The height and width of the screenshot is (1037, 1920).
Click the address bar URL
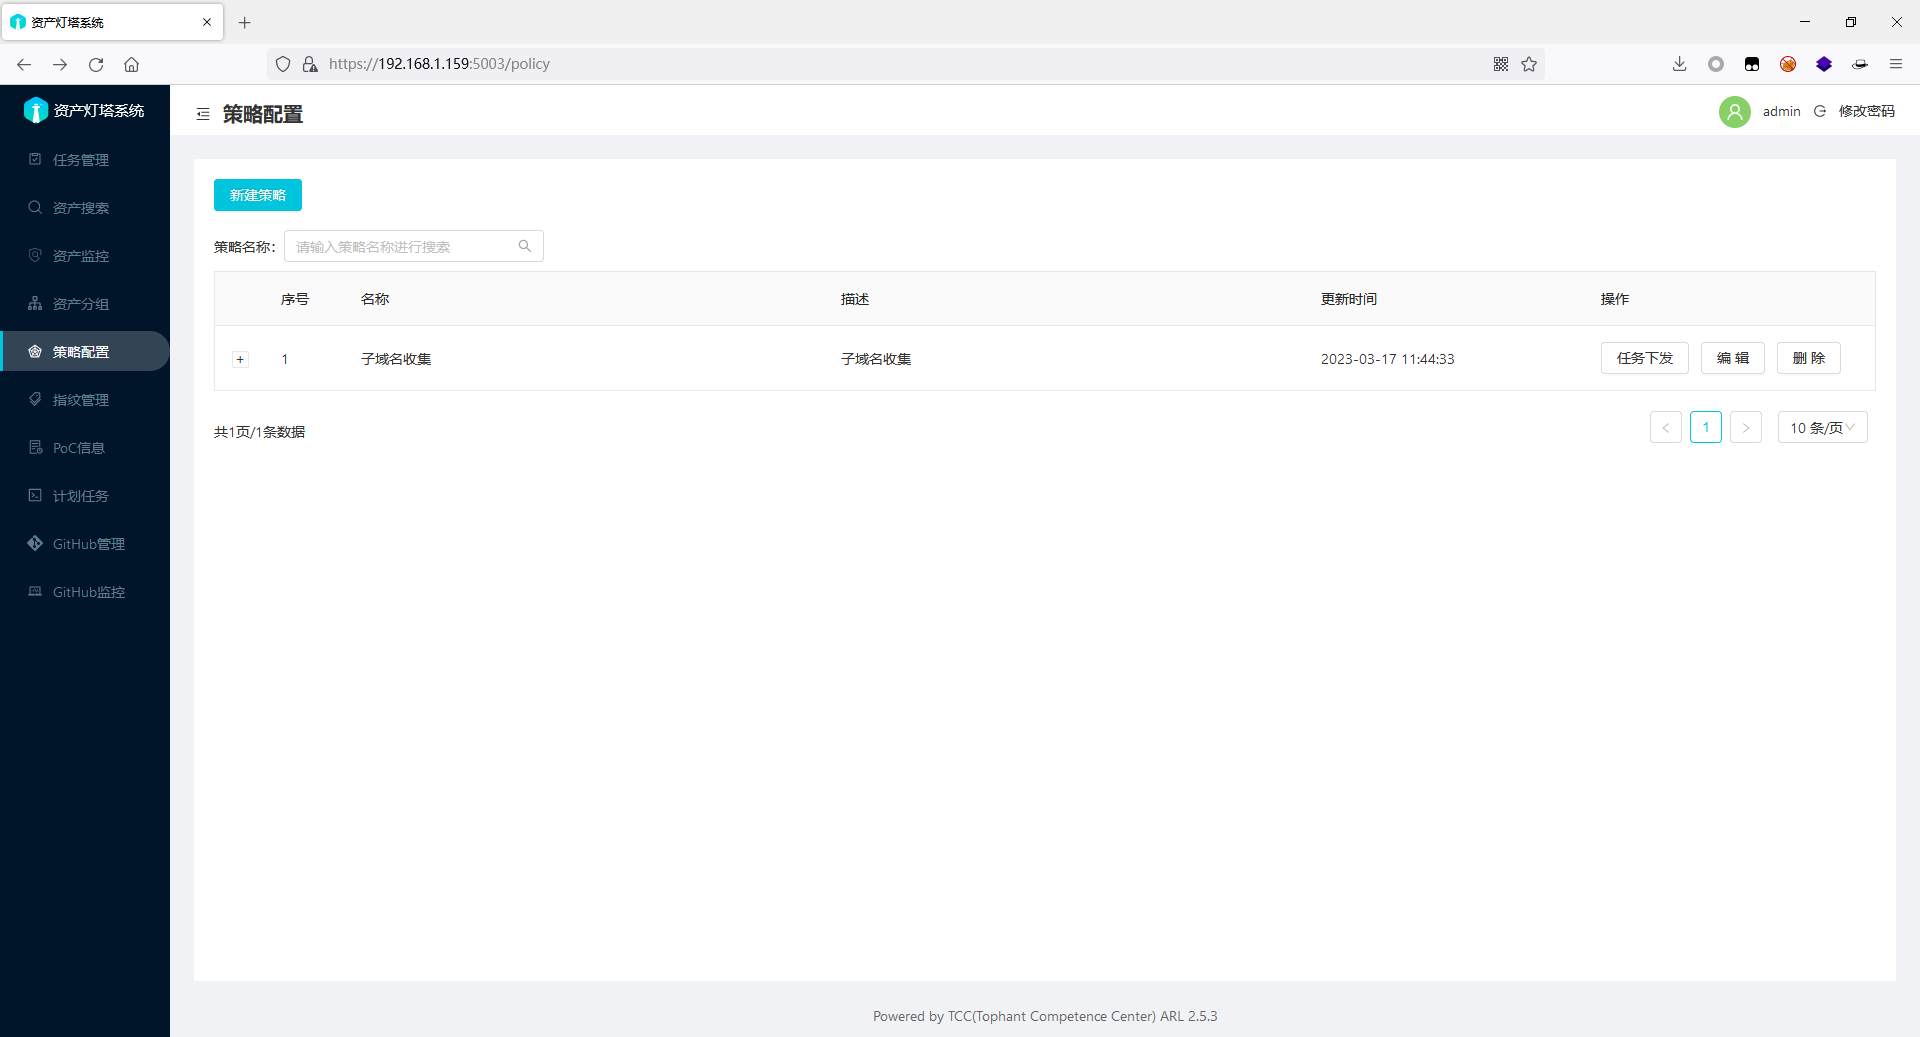coord(439,64)
